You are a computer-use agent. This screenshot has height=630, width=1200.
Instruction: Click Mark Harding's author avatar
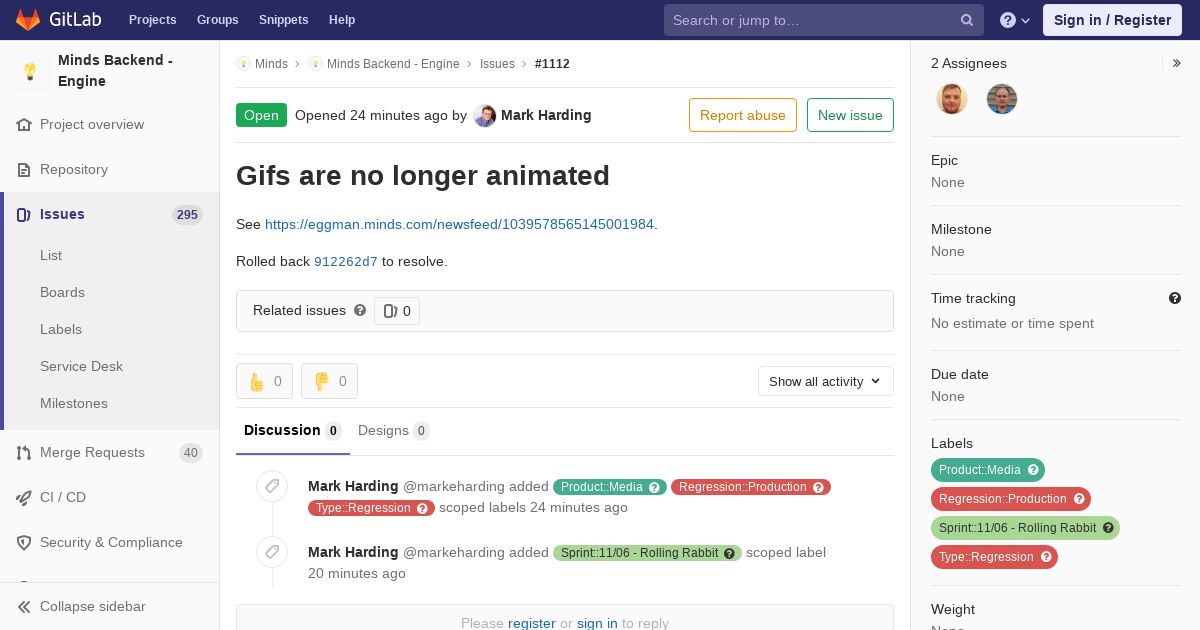coord(485,115)
